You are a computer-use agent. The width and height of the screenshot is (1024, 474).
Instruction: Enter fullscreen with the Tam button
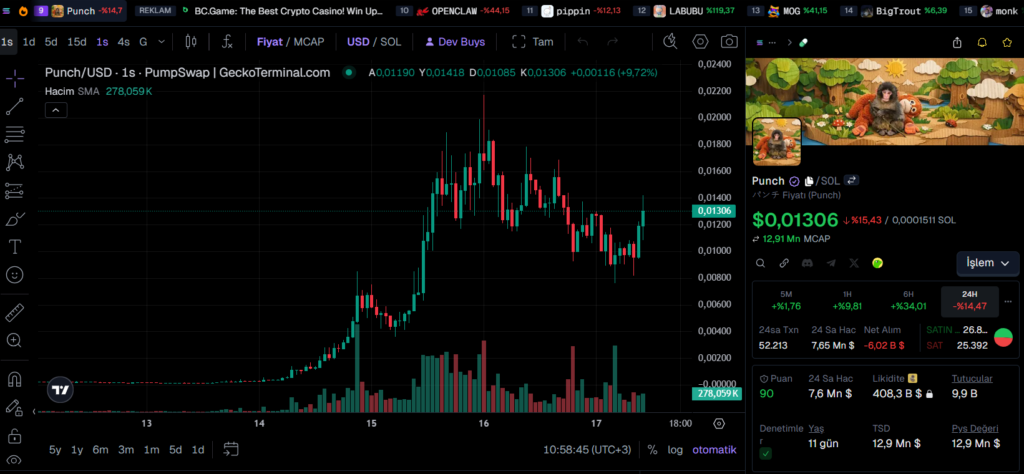click(x=533, y=42)
